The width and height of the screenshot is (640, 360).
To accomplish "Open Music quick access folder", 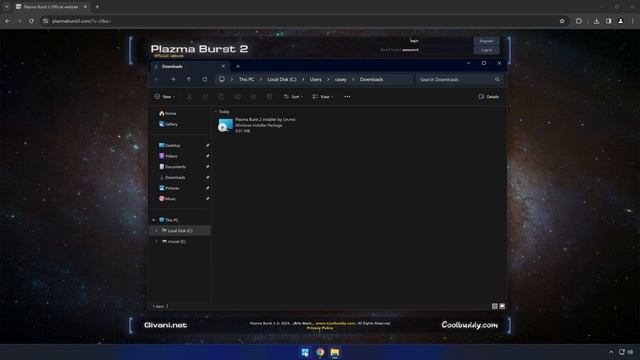I will click(167, 198).
